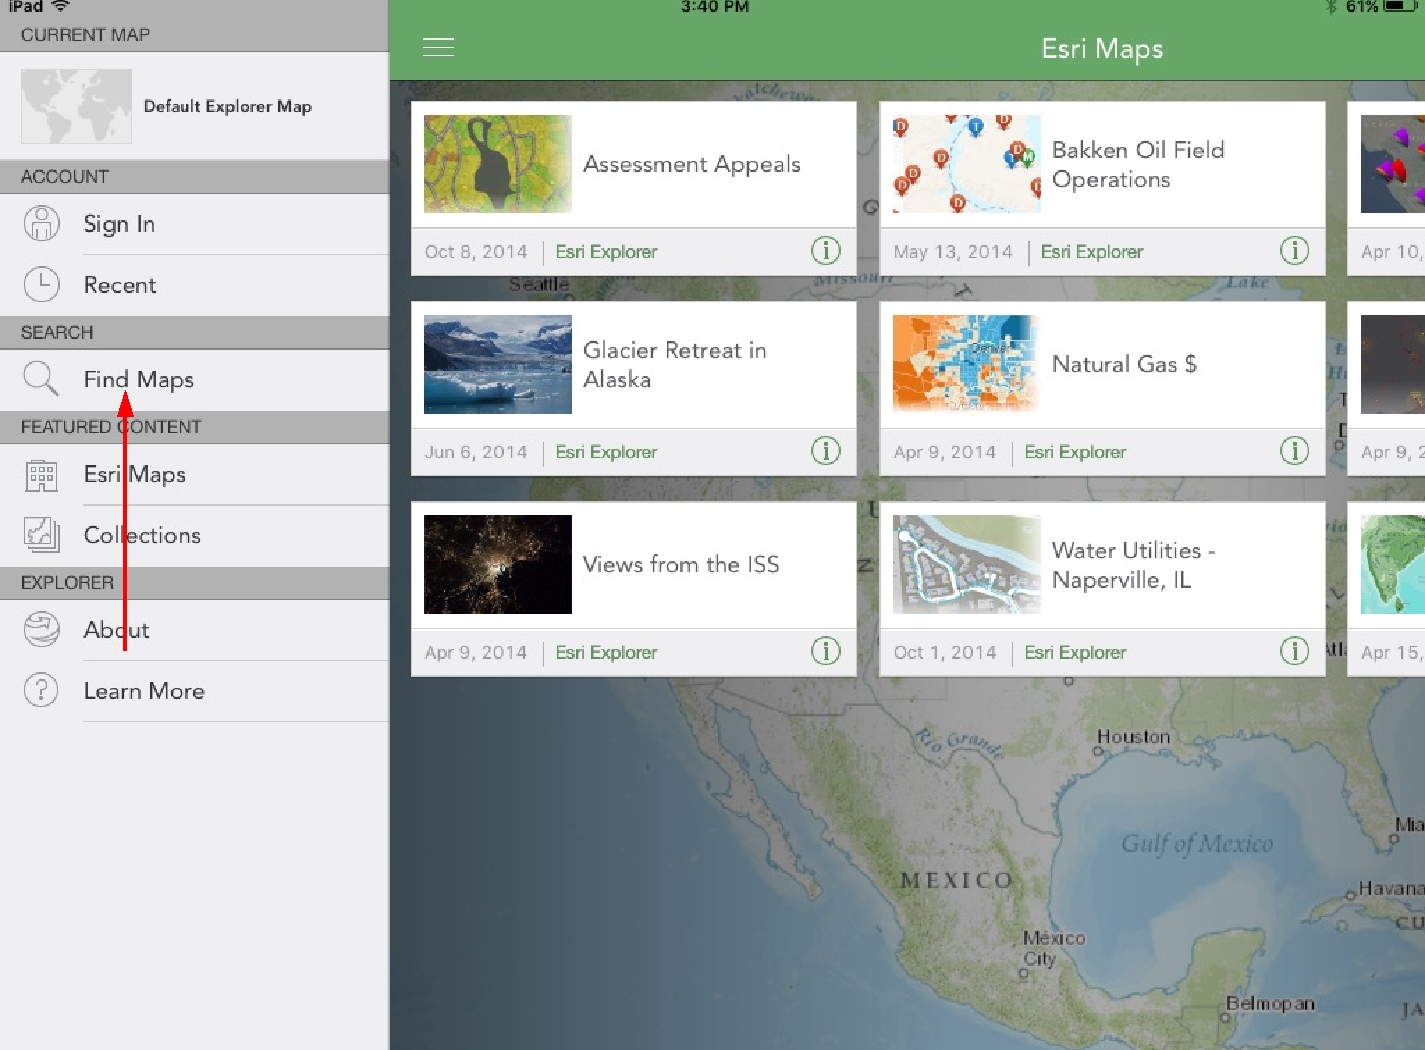The width and height of the screenshot is (1425, 1050).
Task: Click the Default Explorer Map label
Action: point(228,106)
